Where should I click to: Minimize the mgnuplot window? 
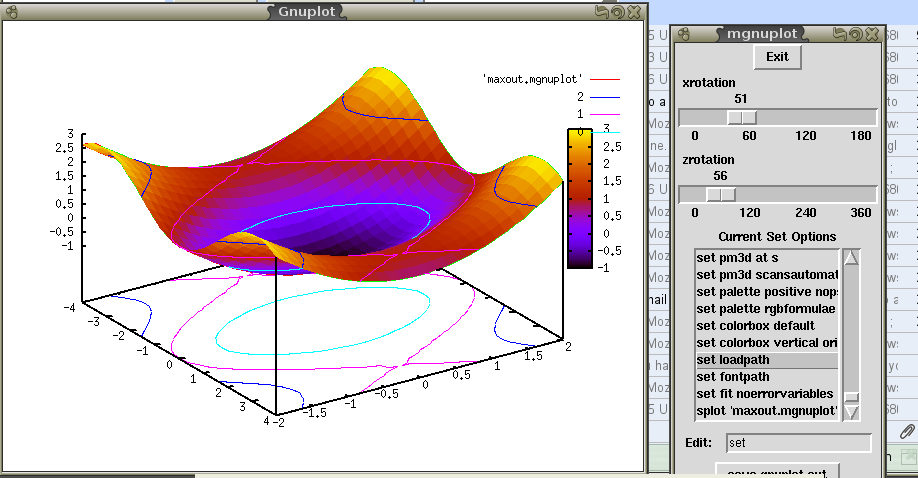click(x=840, y=34)
